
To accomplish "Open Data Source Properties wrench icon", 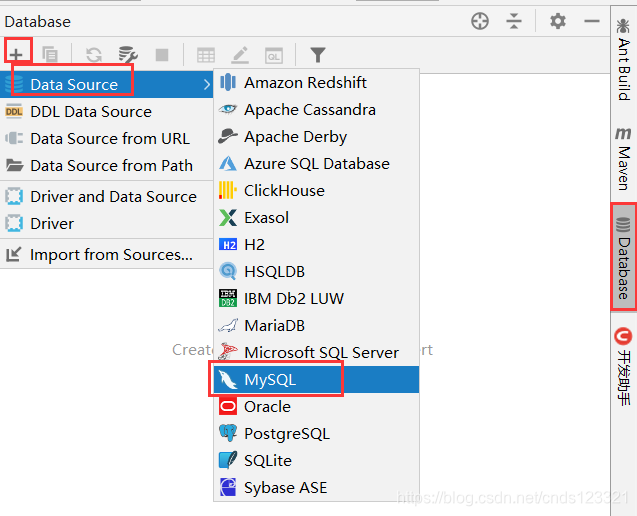I will click(x=128, y=54).
